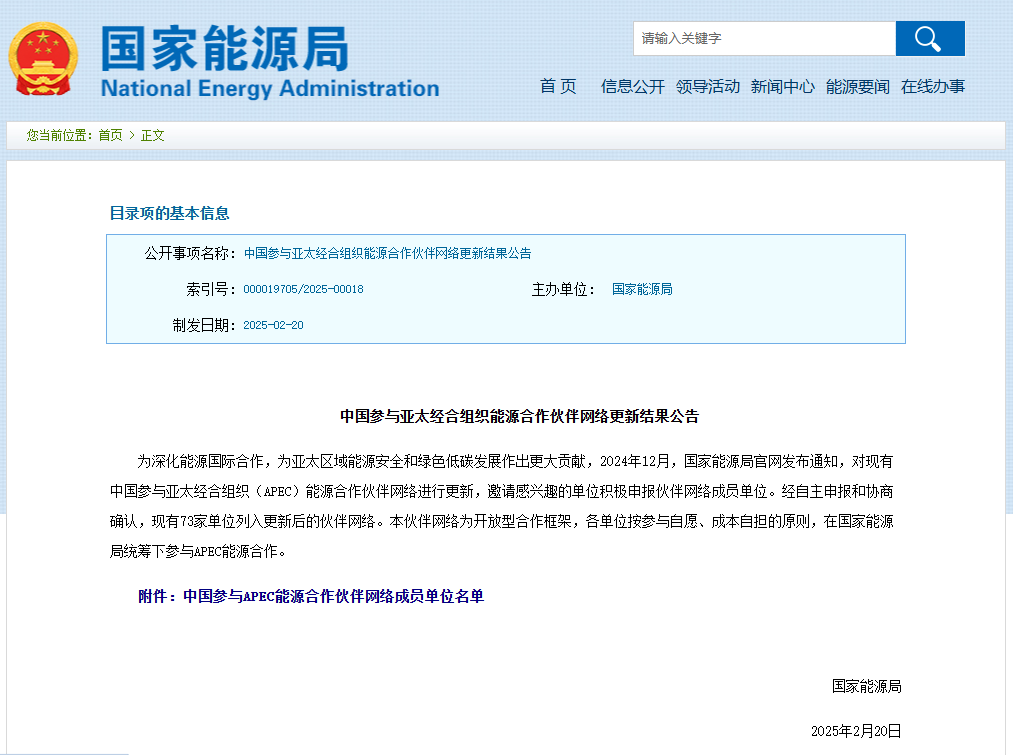Screen dimensions: 1013x755
Task: Click the 制发日期 value 2025-02-20
Action: (273, 325)
